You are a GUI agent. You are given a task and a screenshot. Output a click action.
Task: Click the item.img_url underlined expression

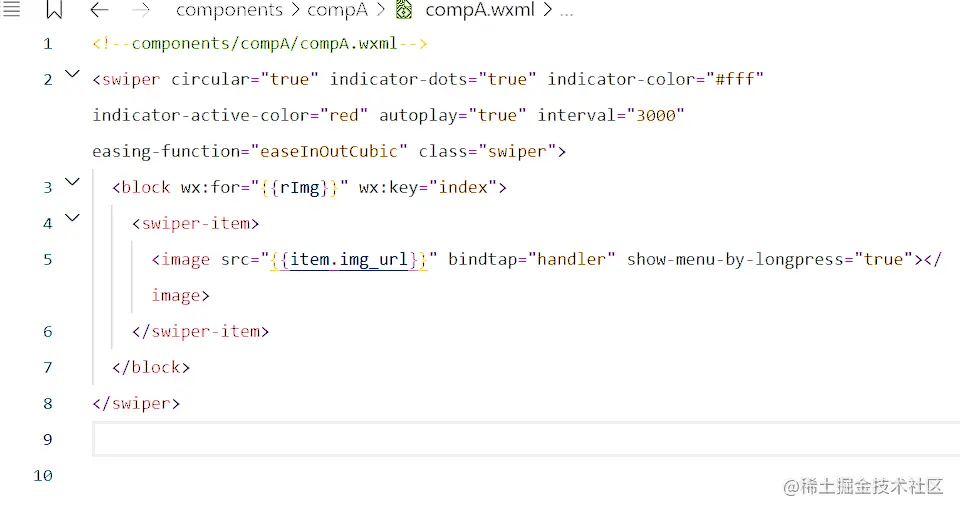pyautogui.click(x=349, y=260)
